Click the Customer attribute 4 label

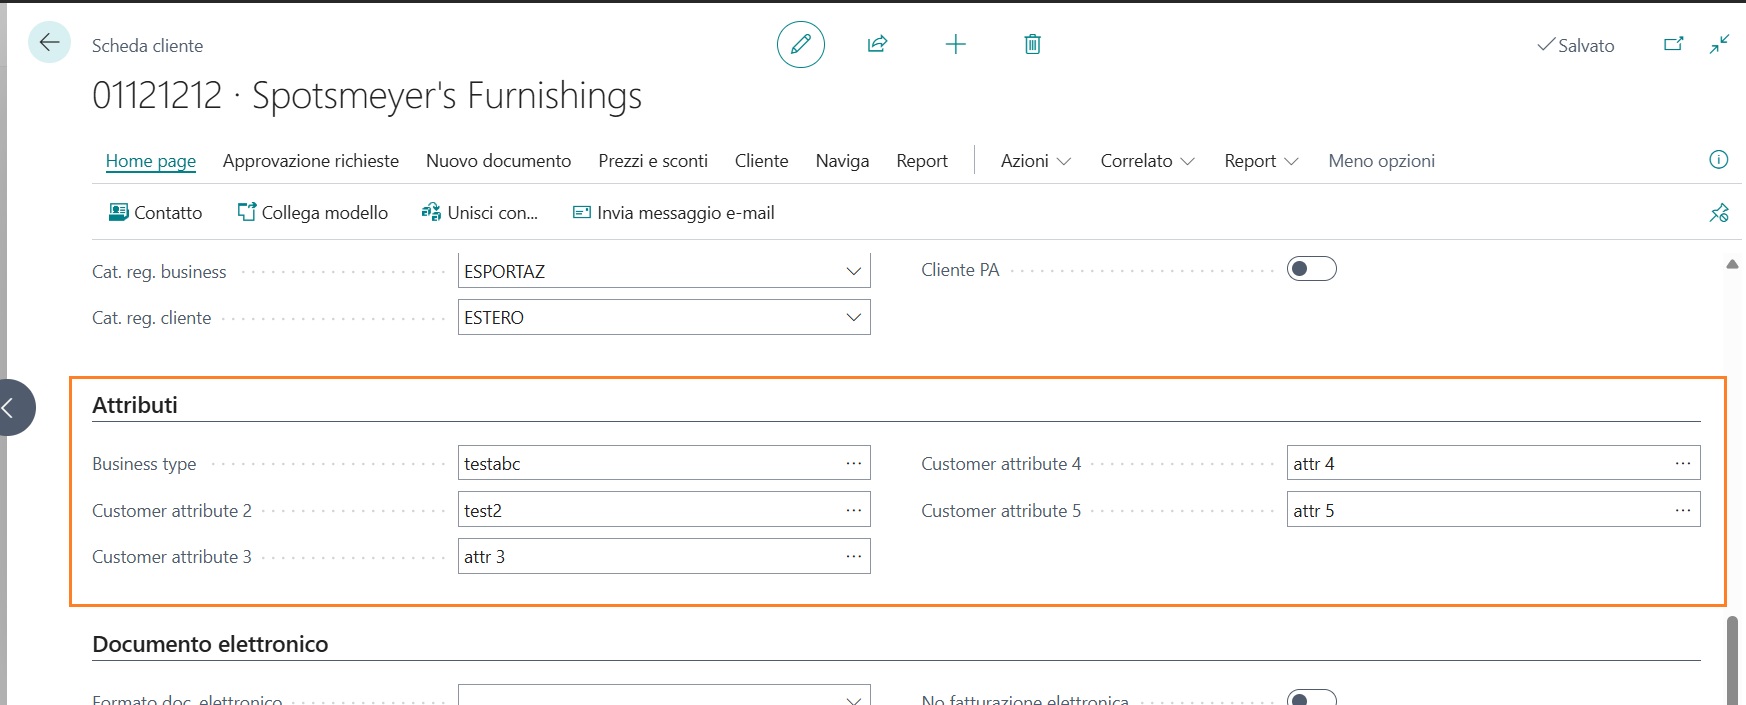point(1001,463)
